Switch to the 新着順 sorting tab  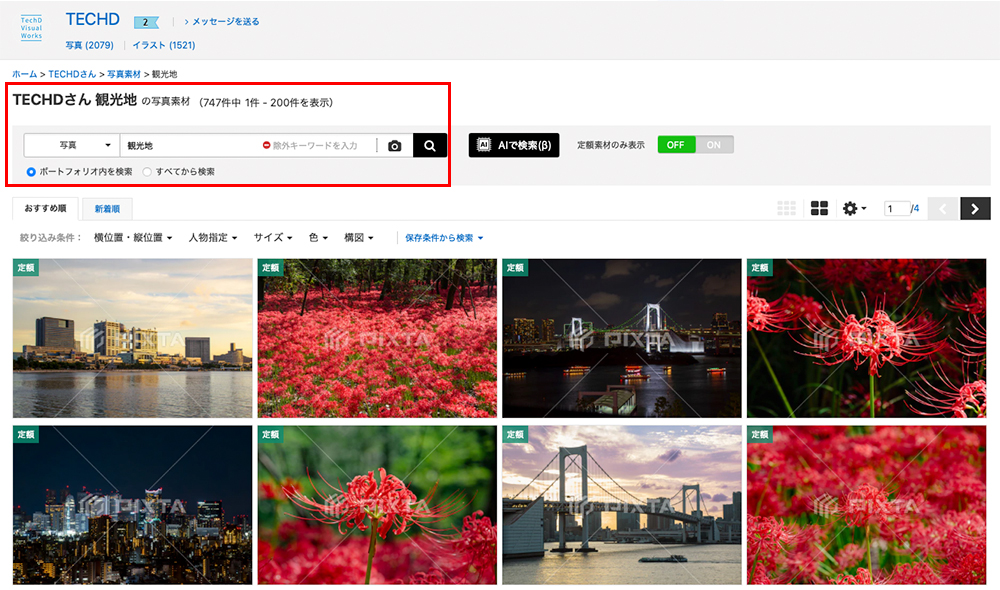(107, 208)
